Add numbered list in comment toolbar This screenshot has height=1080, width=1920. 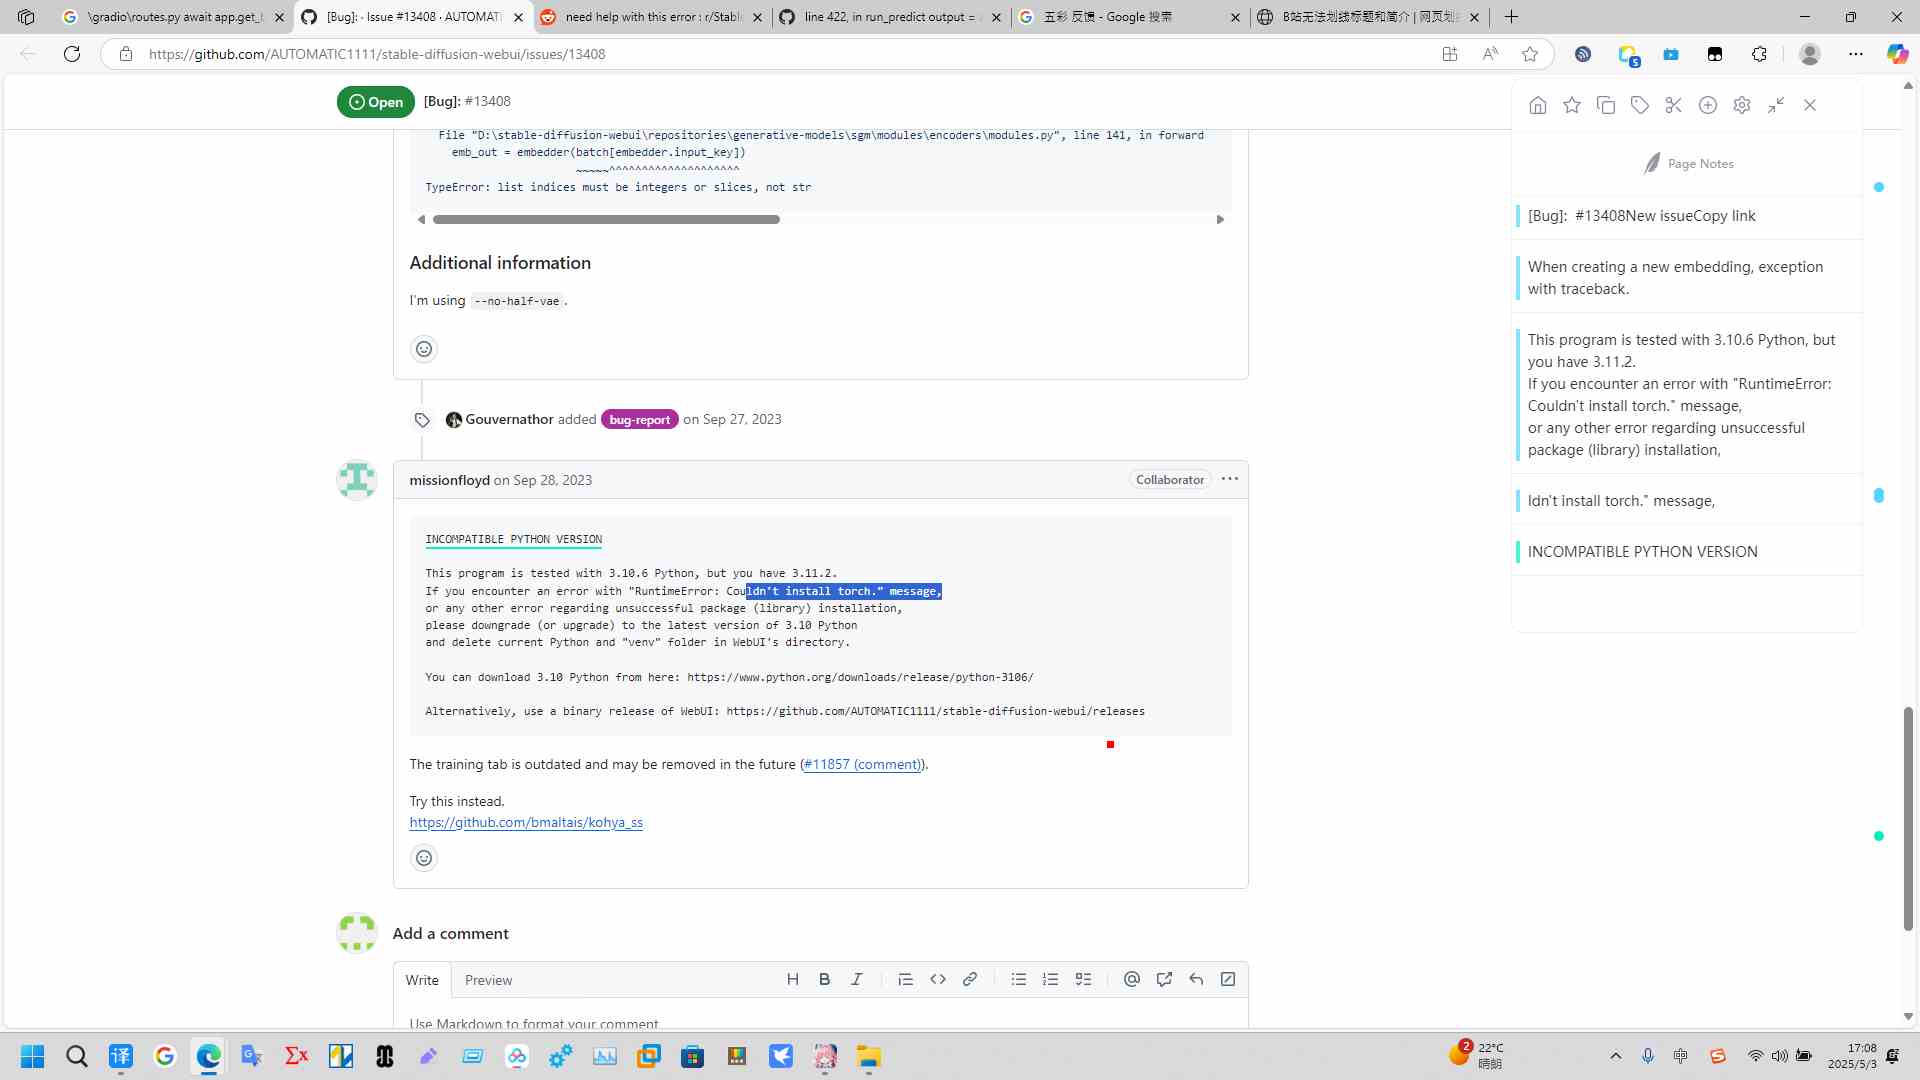1051,980
